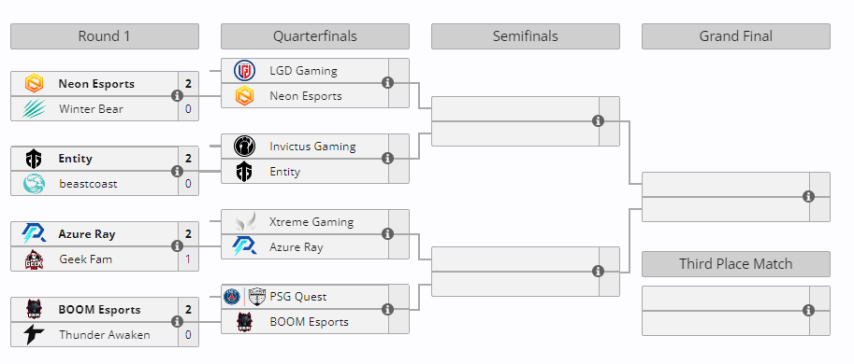Open the upper Semifinals match info icon
Screen dimensions: 854x364
click(x=598, y=121)
